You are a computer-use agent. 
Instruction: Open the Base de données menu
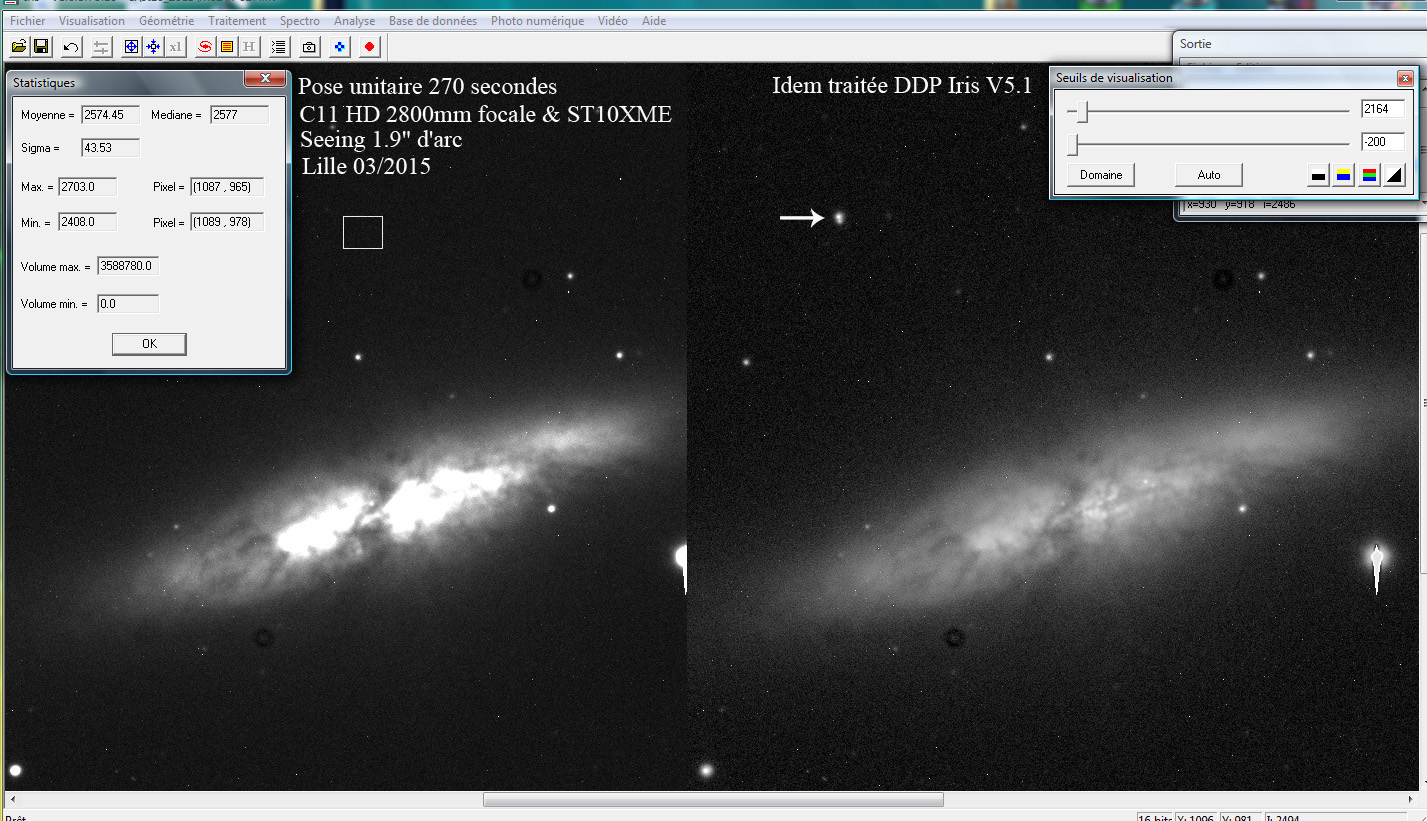(x=433, y=20)
